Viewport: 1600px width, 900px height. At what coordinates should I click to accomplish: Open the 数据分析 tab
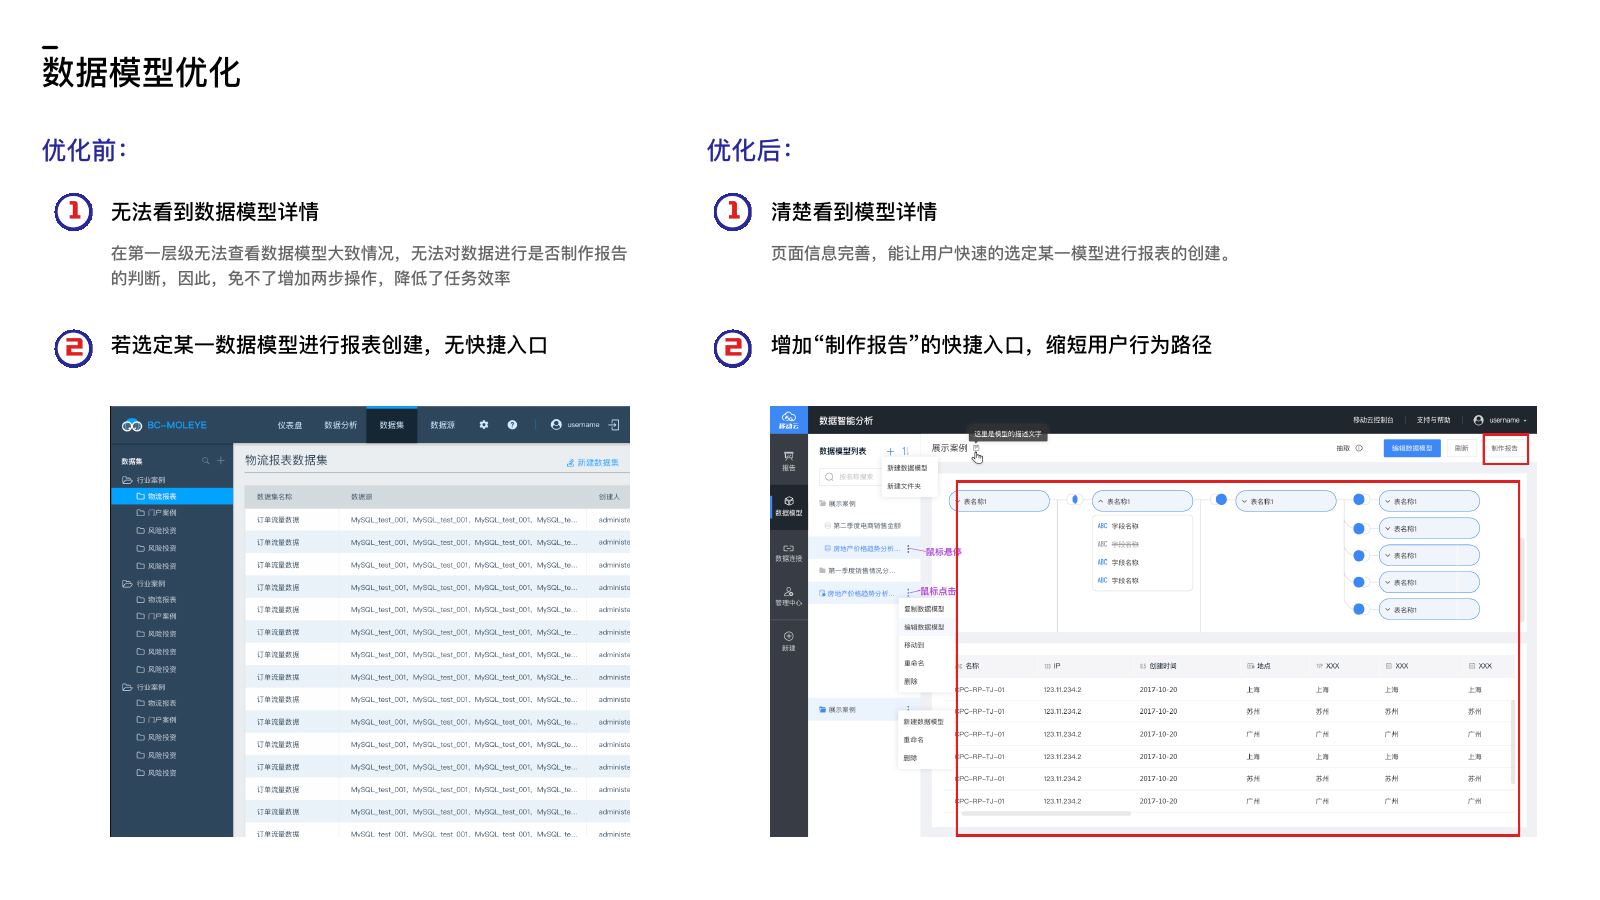click(340, 425)
